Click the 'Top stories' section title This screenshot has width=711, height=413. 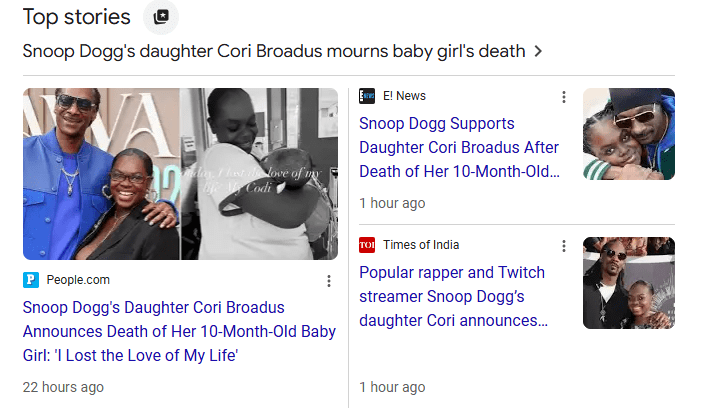(77, 17)
